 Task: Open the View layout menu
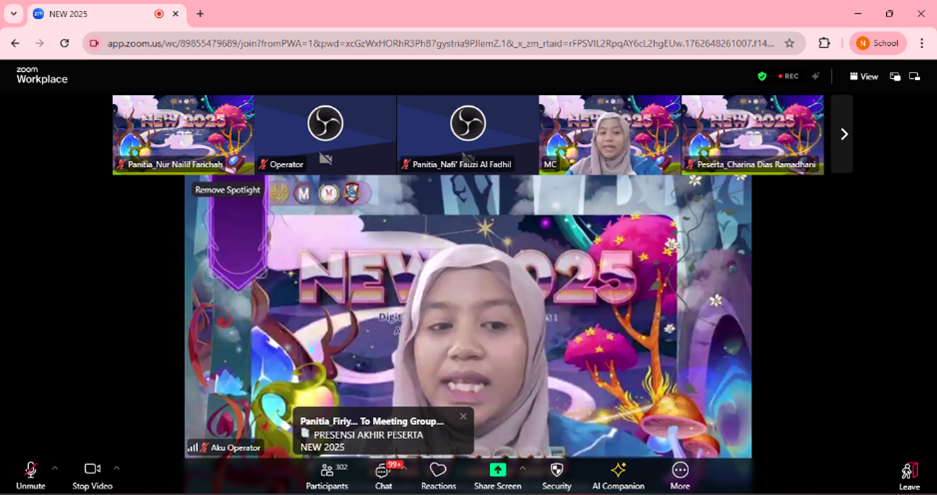pos(864,76)
